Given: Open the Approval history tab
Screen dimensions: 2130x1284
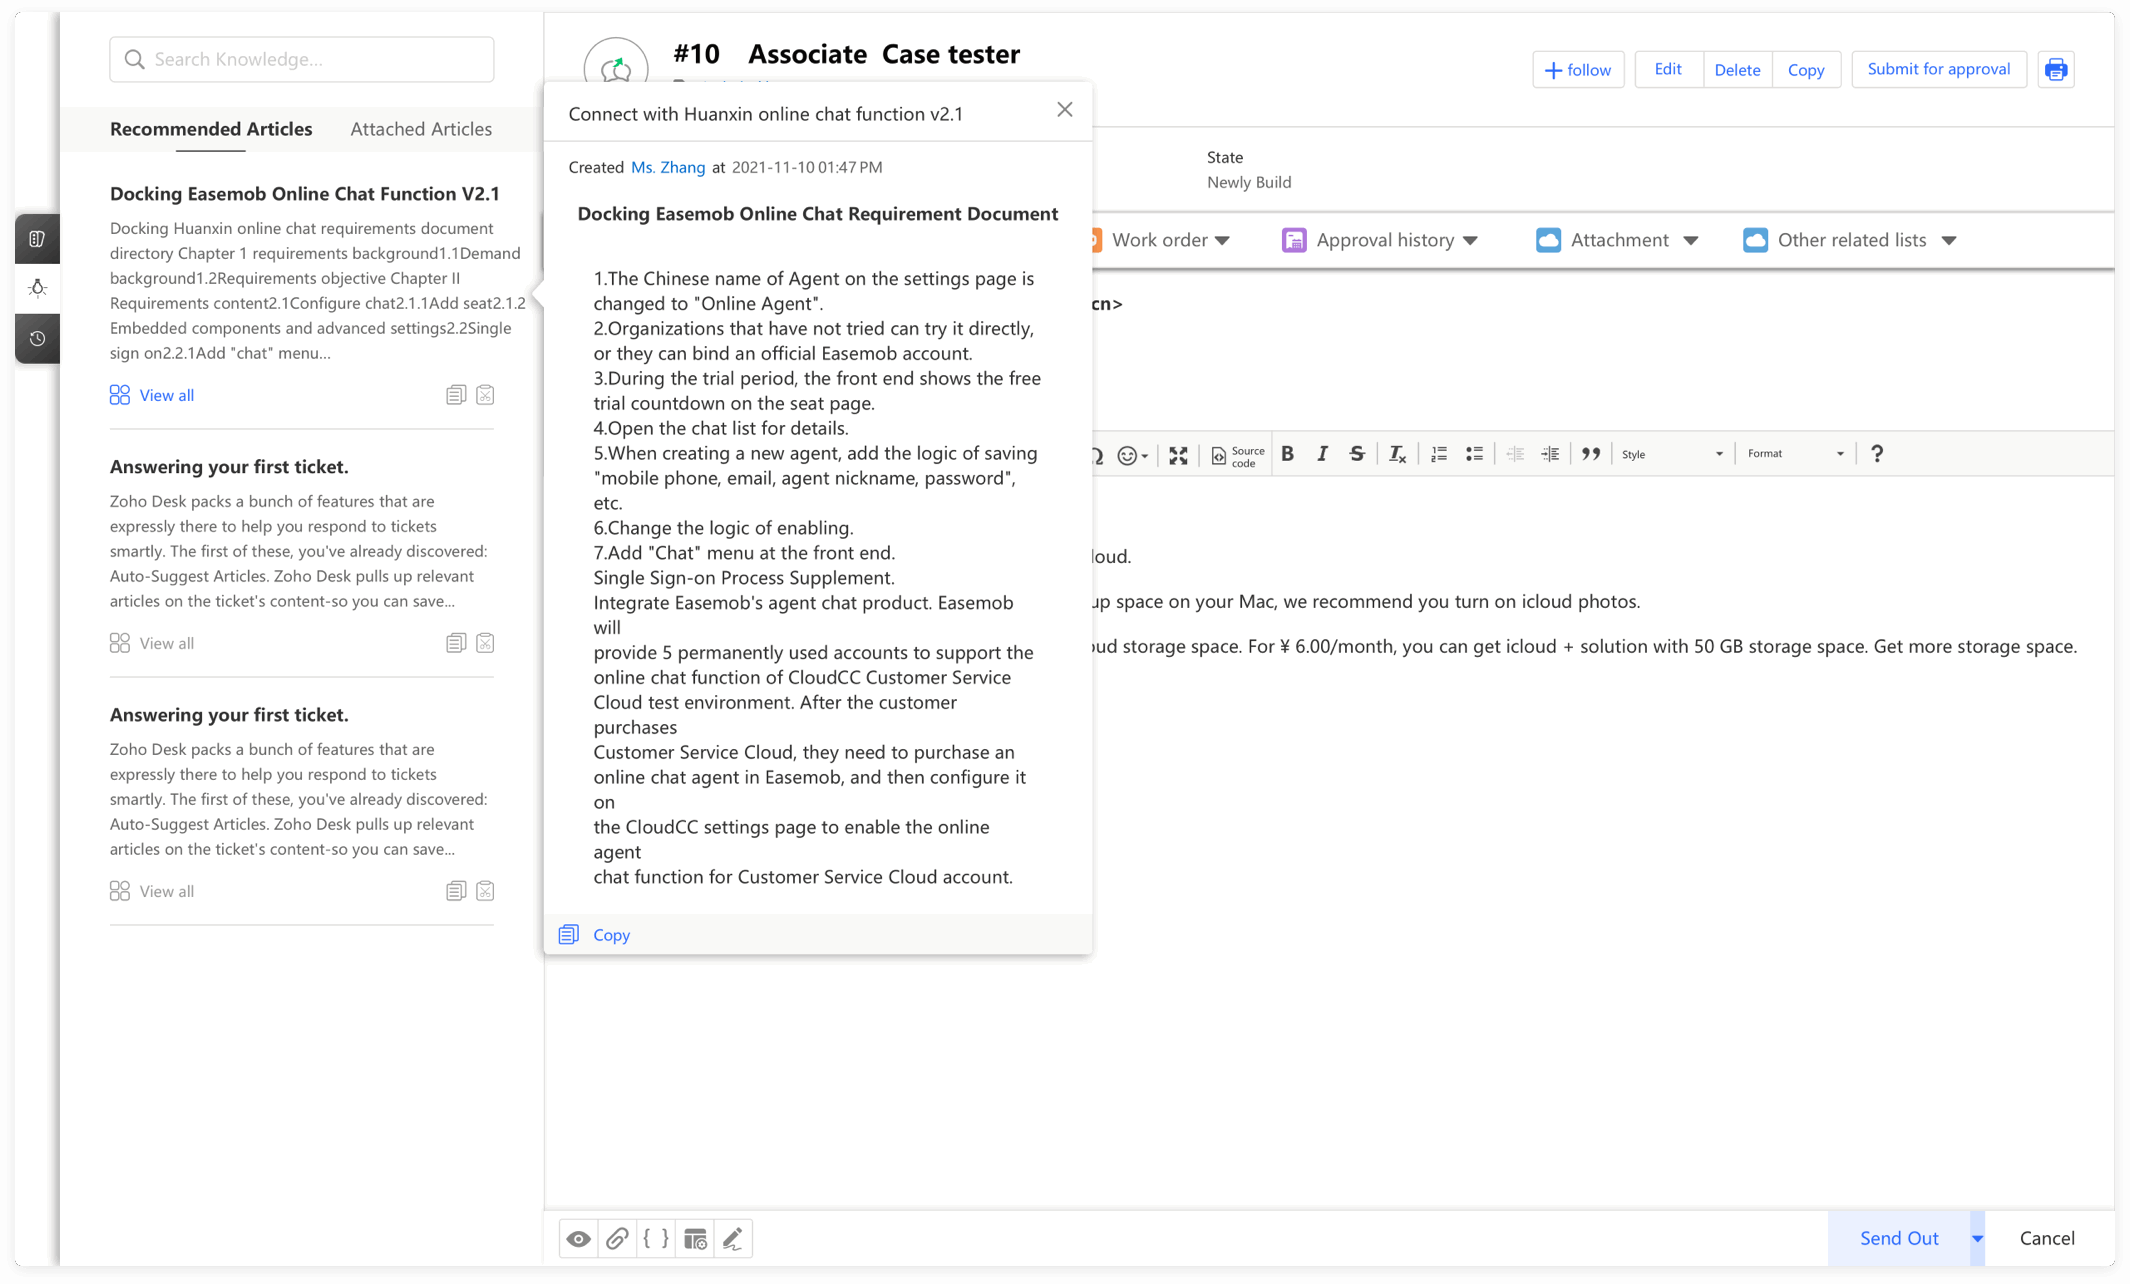Looking at the screenshot, I should (1384, 240).
